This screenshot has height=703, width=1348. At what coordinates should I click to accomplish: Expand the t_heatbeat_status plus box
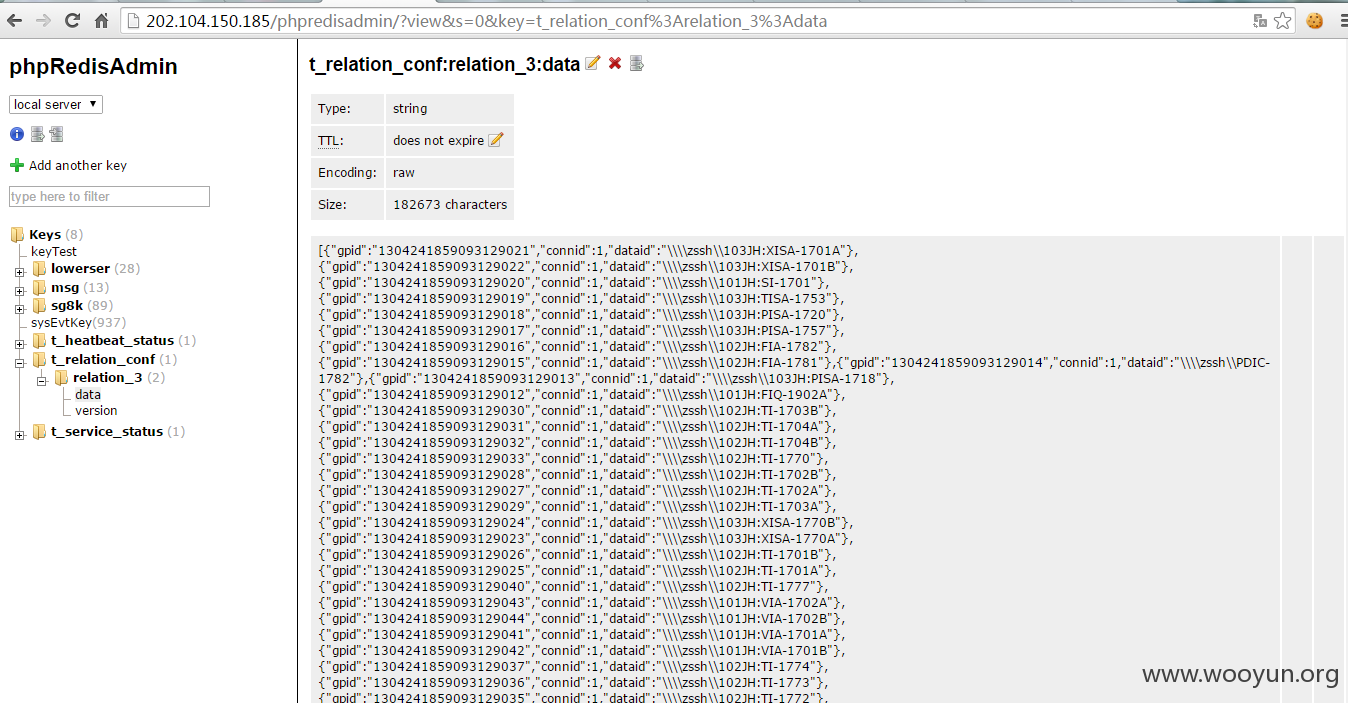tap(20, 342)
